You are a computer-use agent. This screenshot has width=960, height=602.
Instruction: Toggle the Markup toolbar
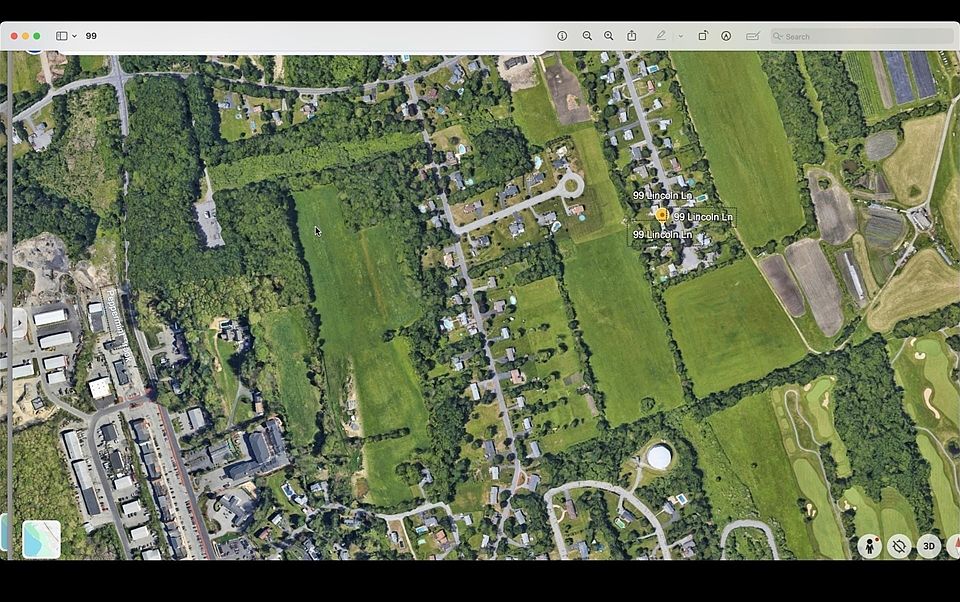tap(726, 36)
